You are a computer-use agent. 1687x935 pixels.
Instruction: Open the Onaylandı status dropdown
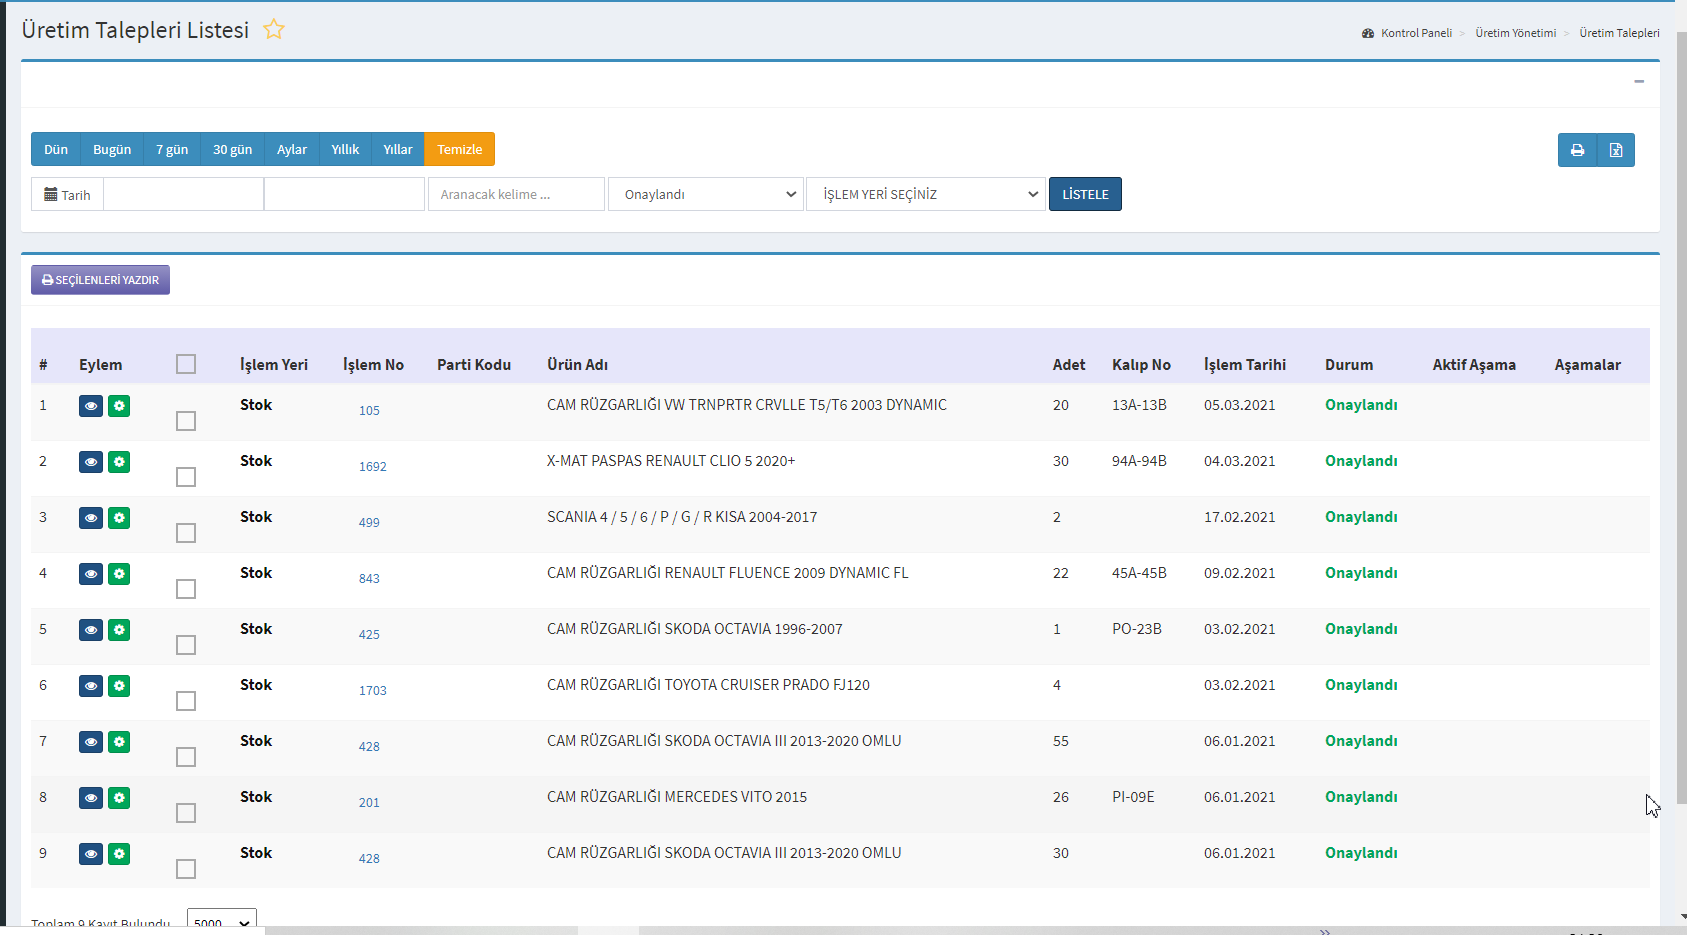click(706, 194)
